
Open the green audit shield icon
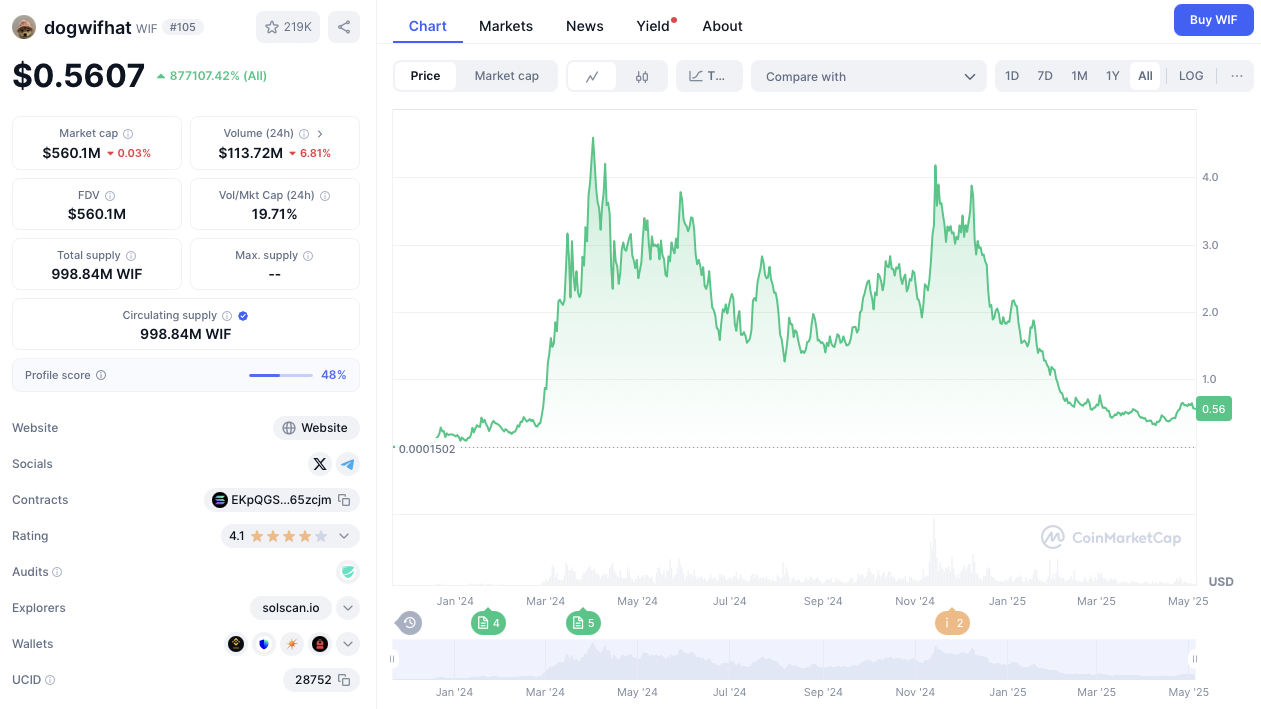pos(348,572)
